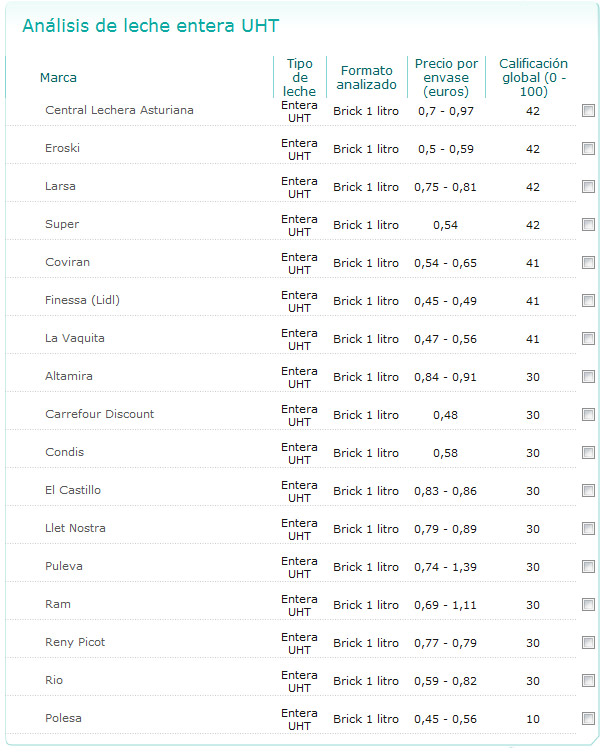Enable the Super row checkbox
This screenshot has width=608, height=754.
click(588, 225)
